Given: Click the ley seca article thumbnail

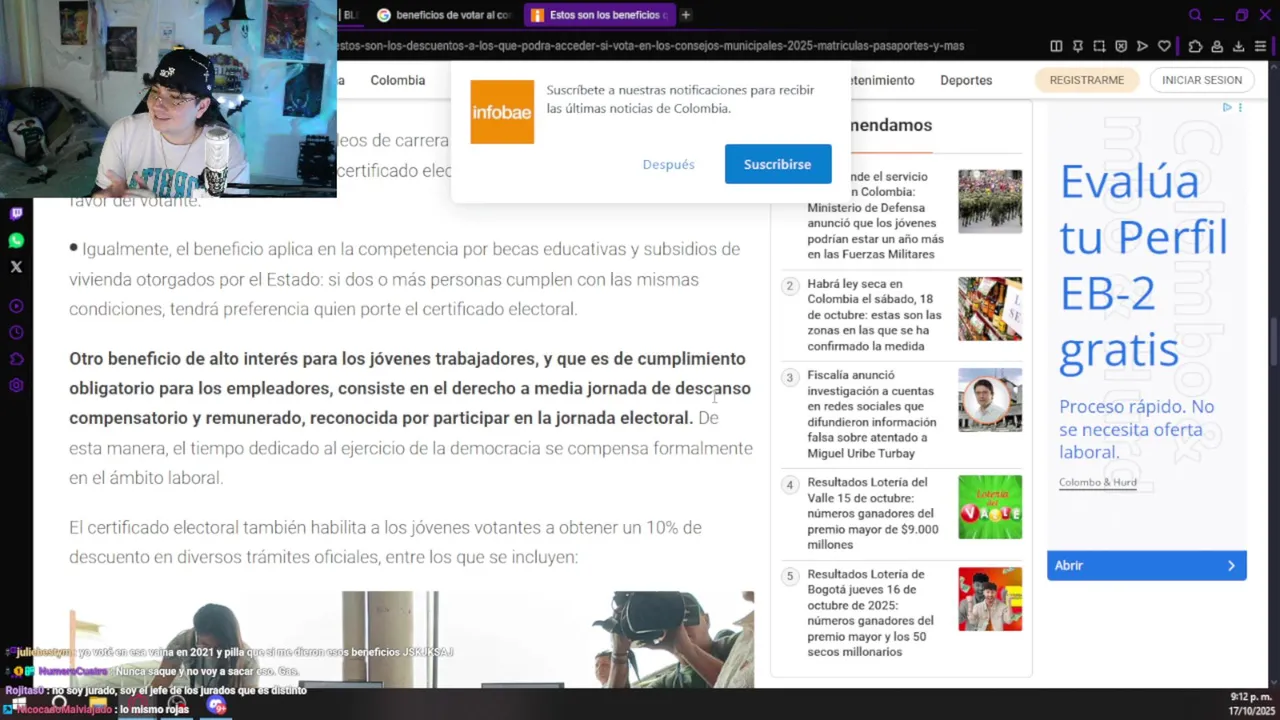Looking at the screenshot, I should [990, 309].
